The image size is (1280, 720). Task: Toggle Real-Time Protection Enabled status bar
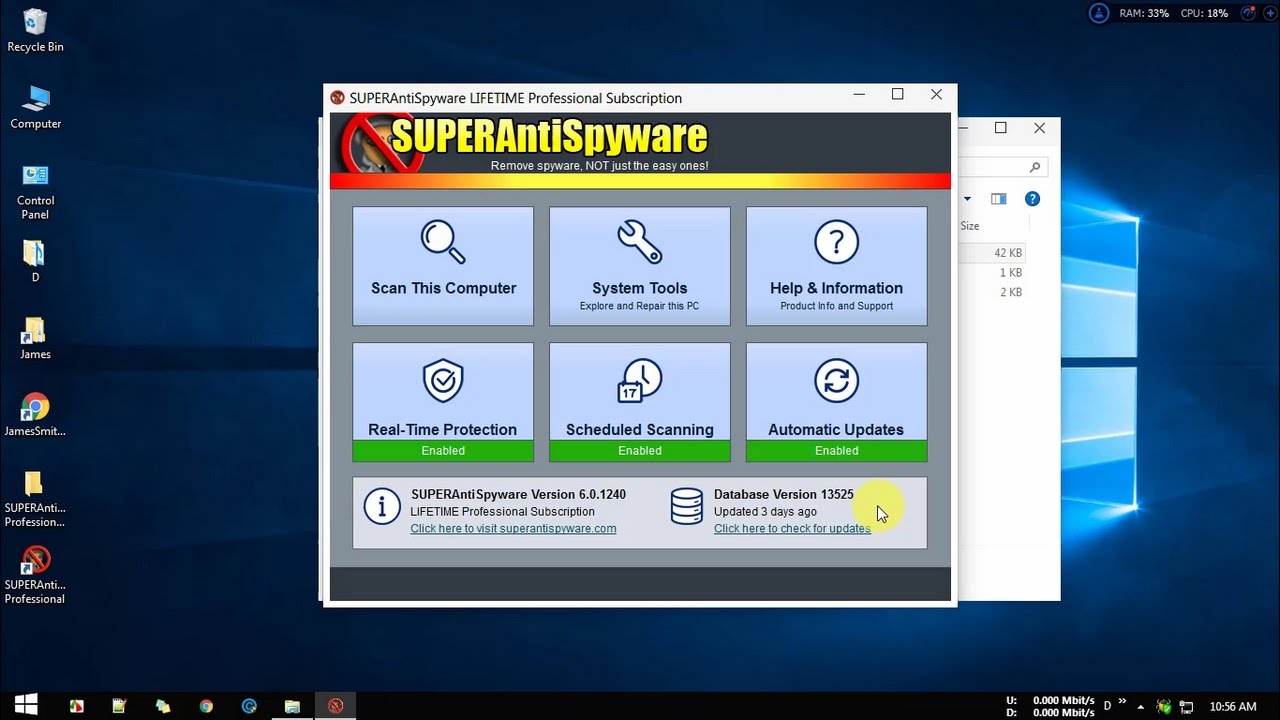pyautogui.click(x=443, y=451)
